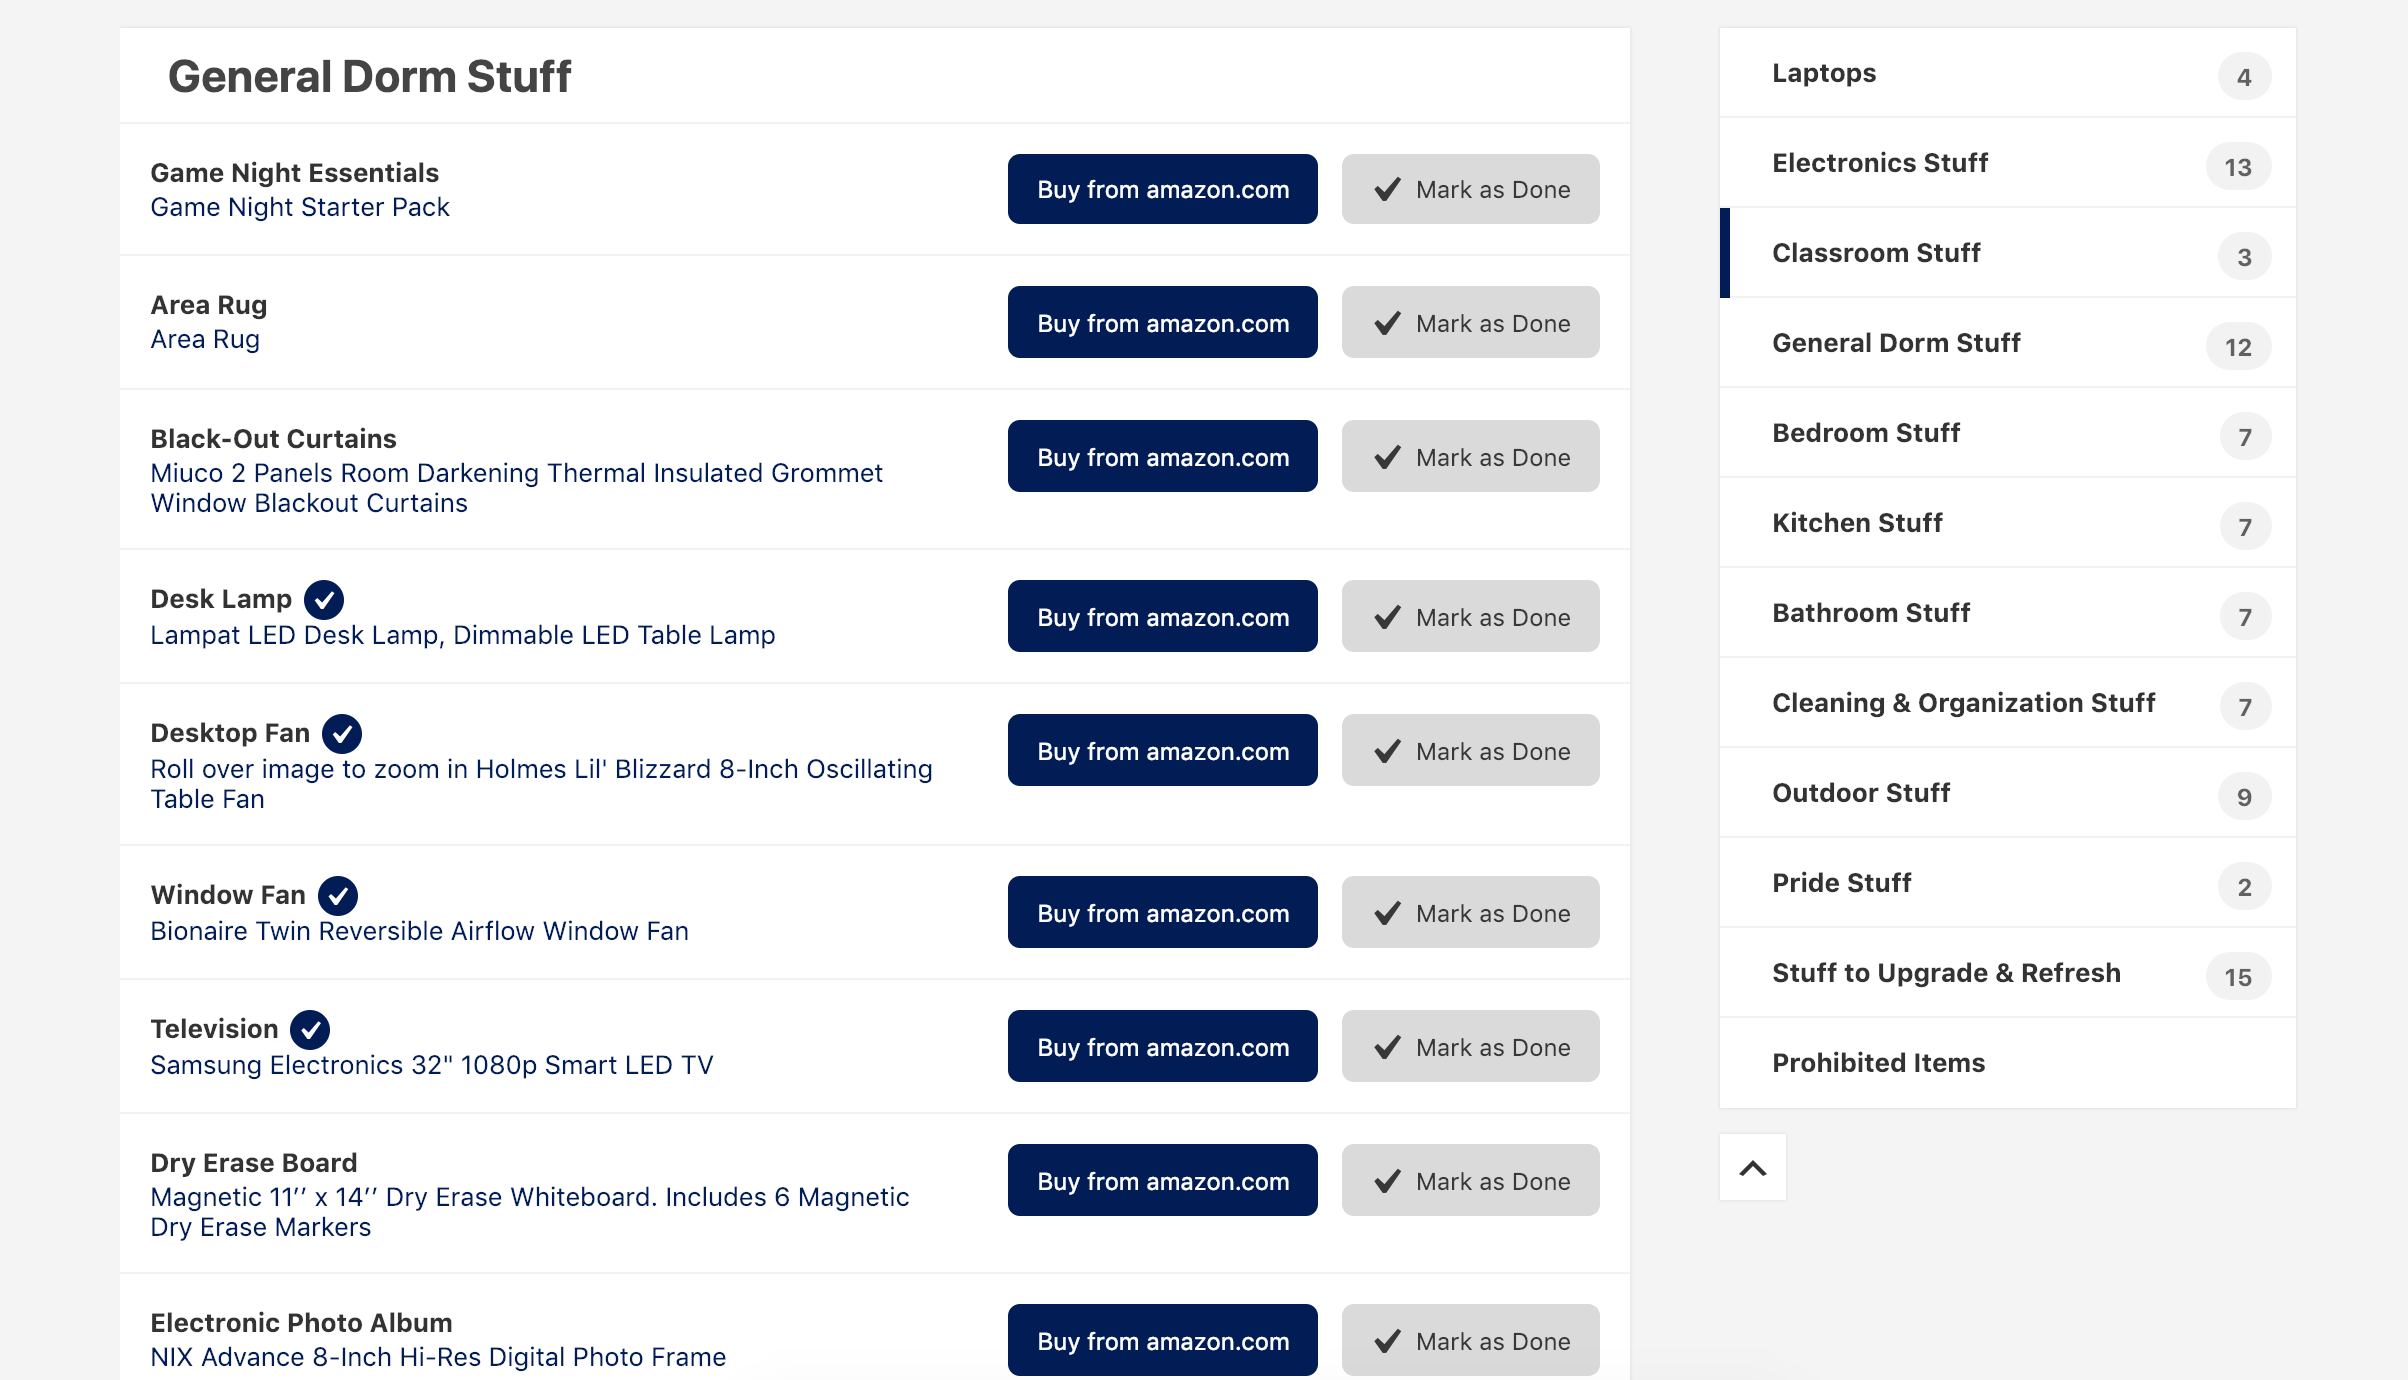Click the Stuff to Upgrade count badge 15

(x=2238, y=977)
